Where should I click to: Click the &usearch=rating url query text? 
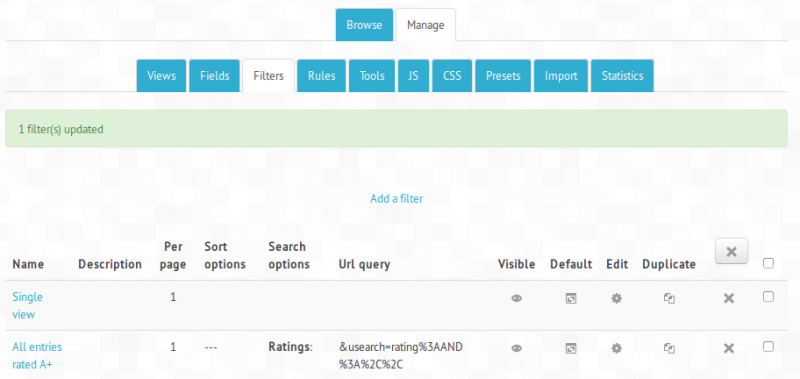[401, 356]
